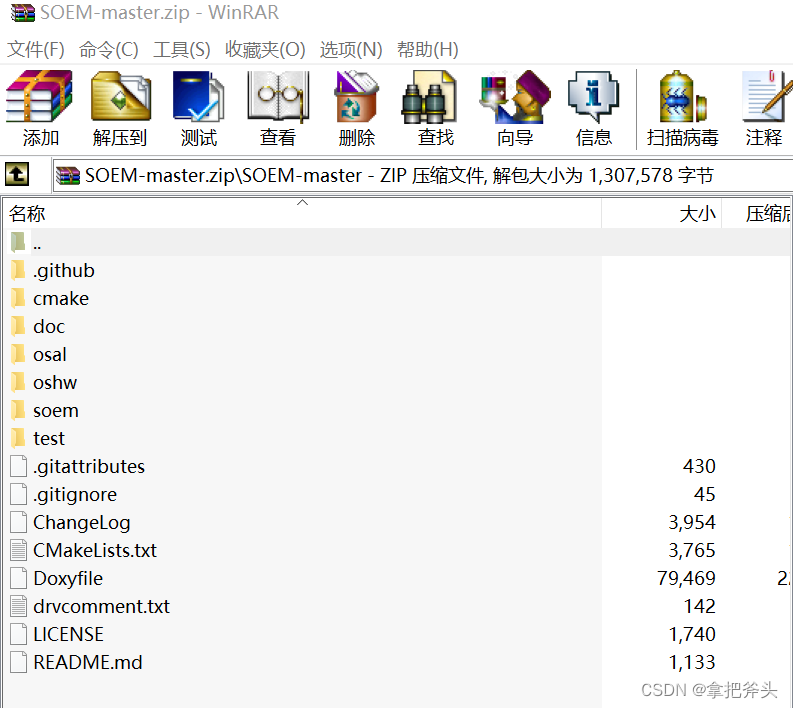Click the View (查看) book icon
This screenshot has width=793, height=708.
pos(278,96)
